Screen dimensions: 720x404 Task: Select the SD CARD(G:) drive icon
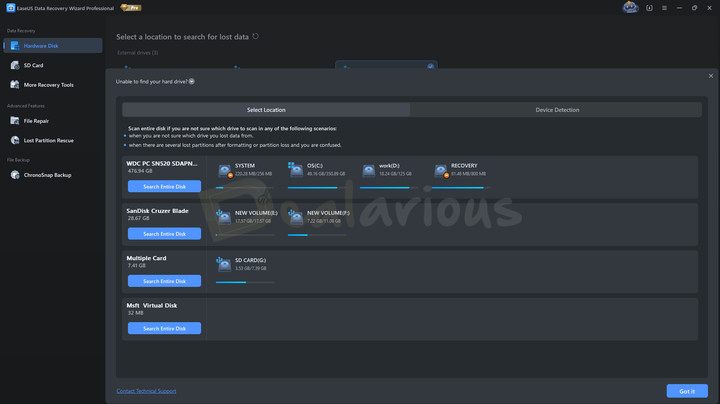point(224,264)
